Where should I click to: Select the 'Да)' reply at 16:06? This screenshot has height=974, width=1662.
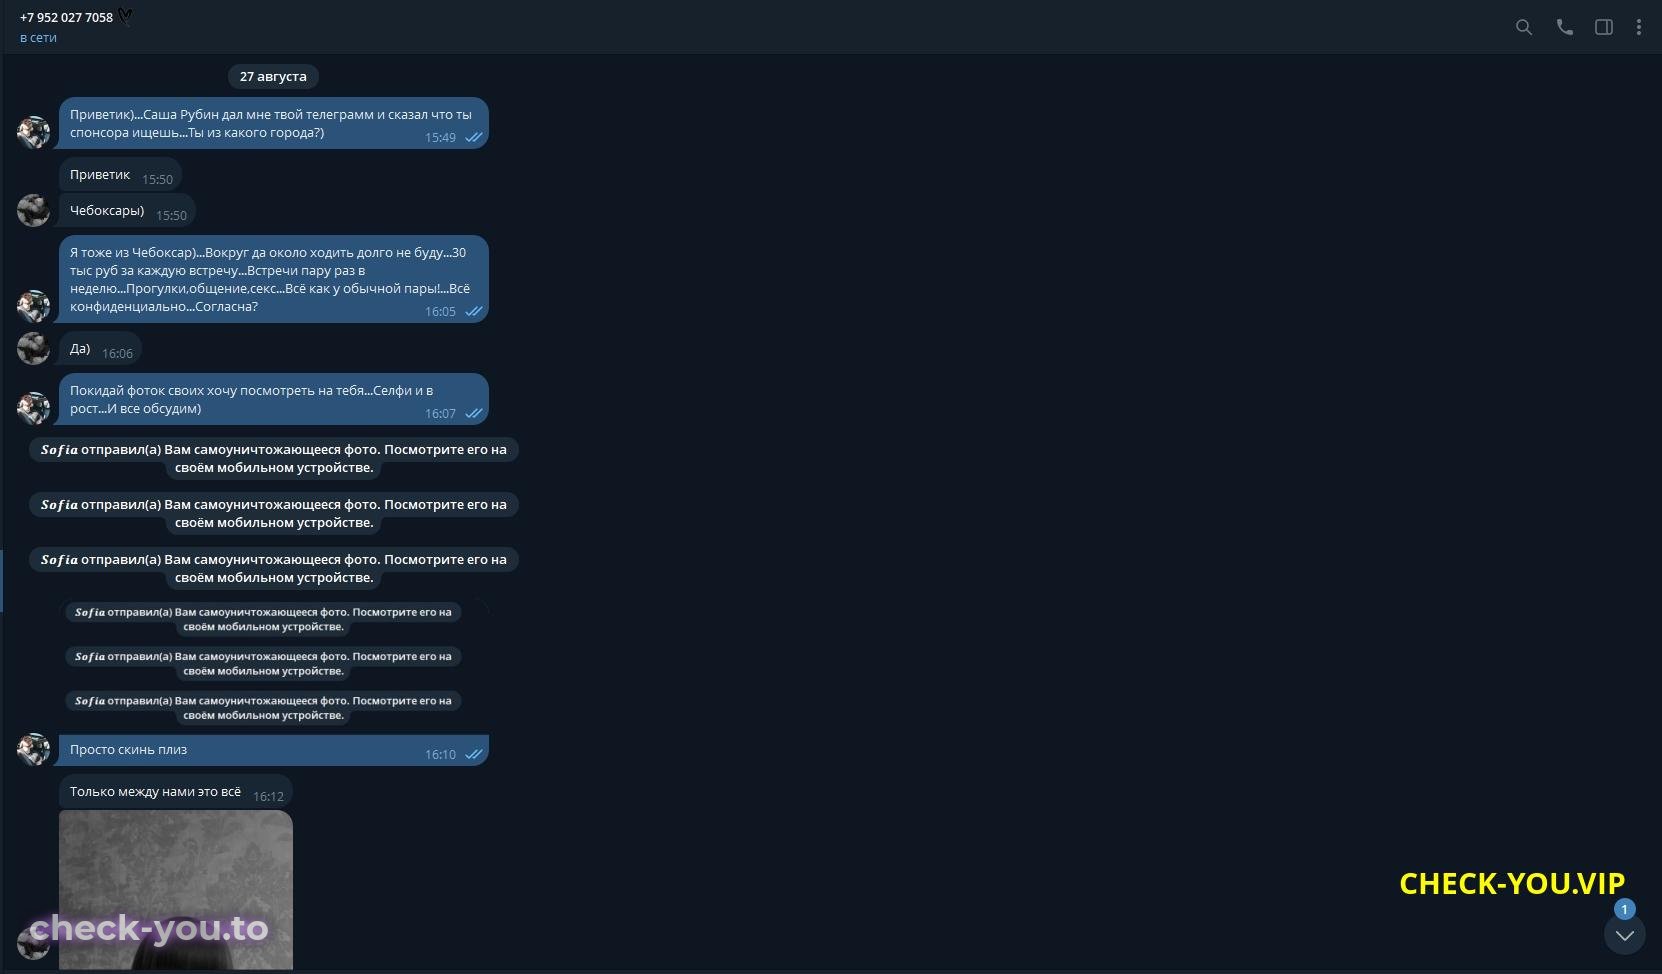point(100,349)
